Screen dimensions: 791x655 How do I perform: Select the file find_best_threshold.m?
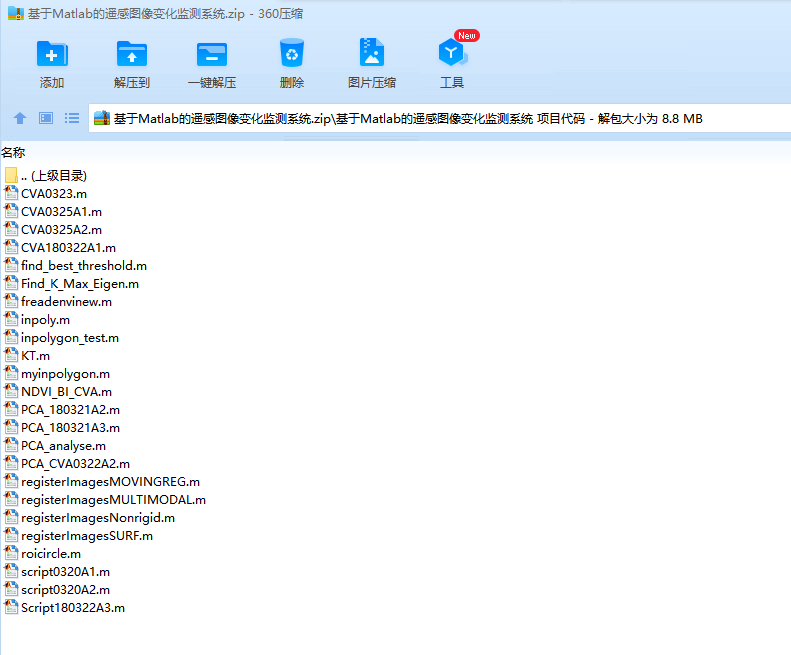point(84,266)
